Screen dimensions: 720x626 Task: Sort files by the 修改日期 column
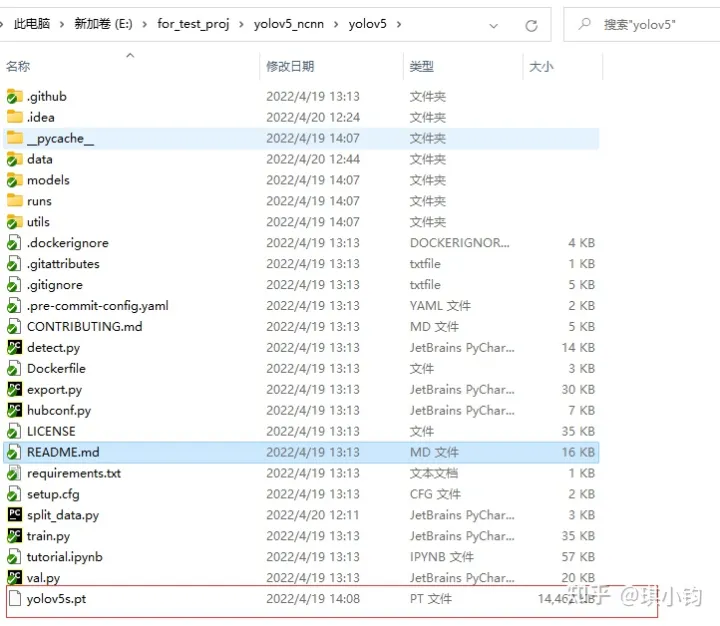point(290,67)
